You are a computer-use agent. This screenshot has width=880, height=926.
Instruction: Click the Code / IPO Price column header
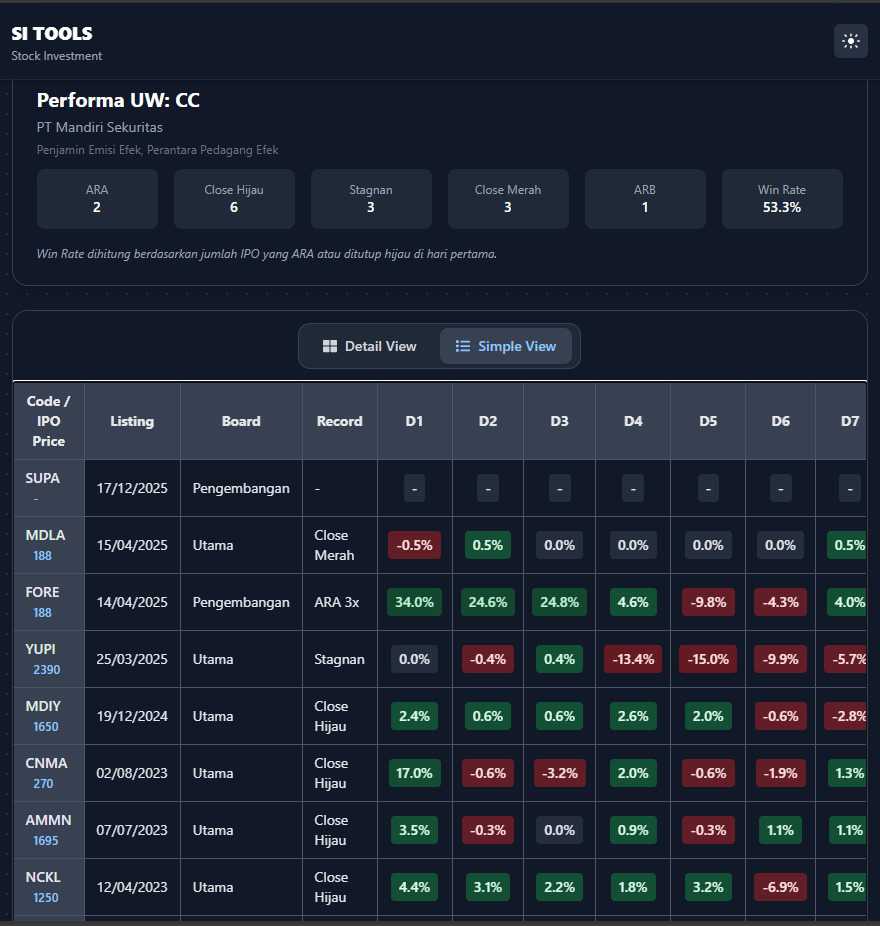tap(49, 421)
